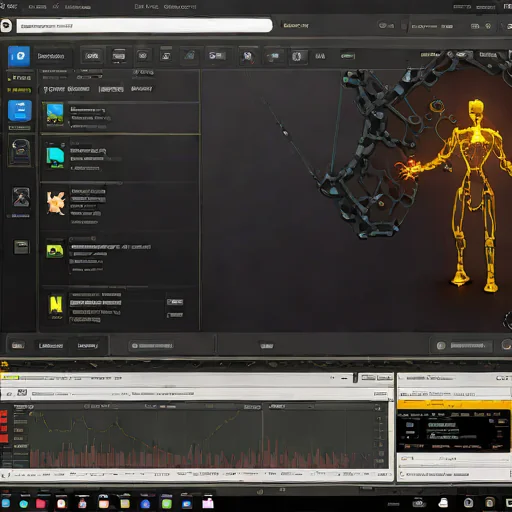This screenshot has height=512, width=512.
Task: Open the joystick-like icon in the left sidebar
Action: pos(21,197)
